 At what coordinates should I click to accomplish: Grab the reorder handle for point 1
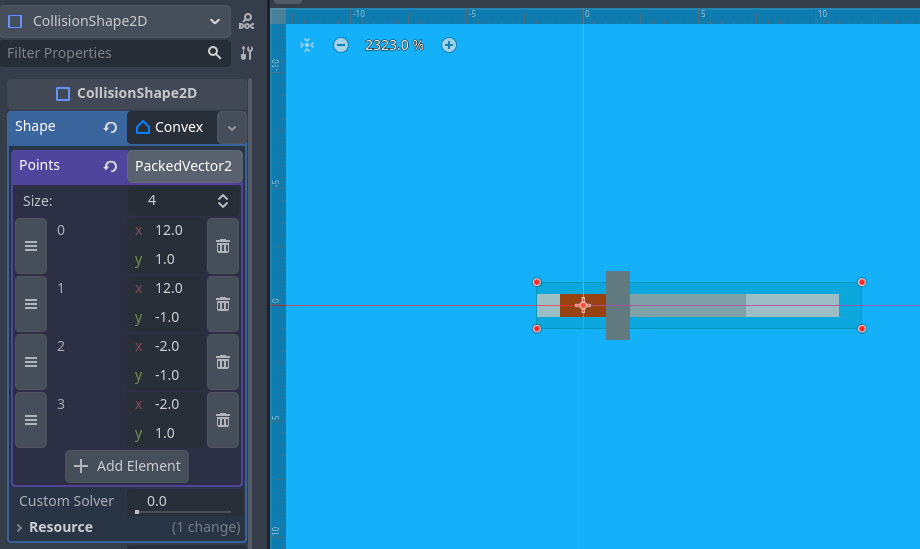pos(31,303)
